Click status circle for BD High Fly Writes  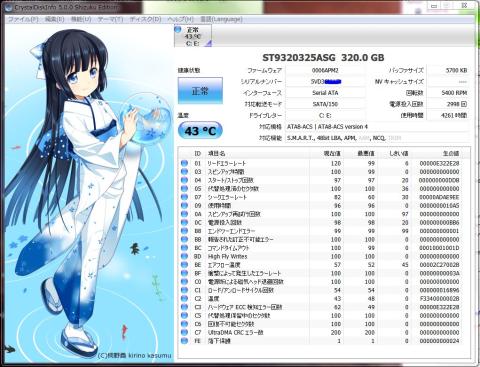point(184,256)
